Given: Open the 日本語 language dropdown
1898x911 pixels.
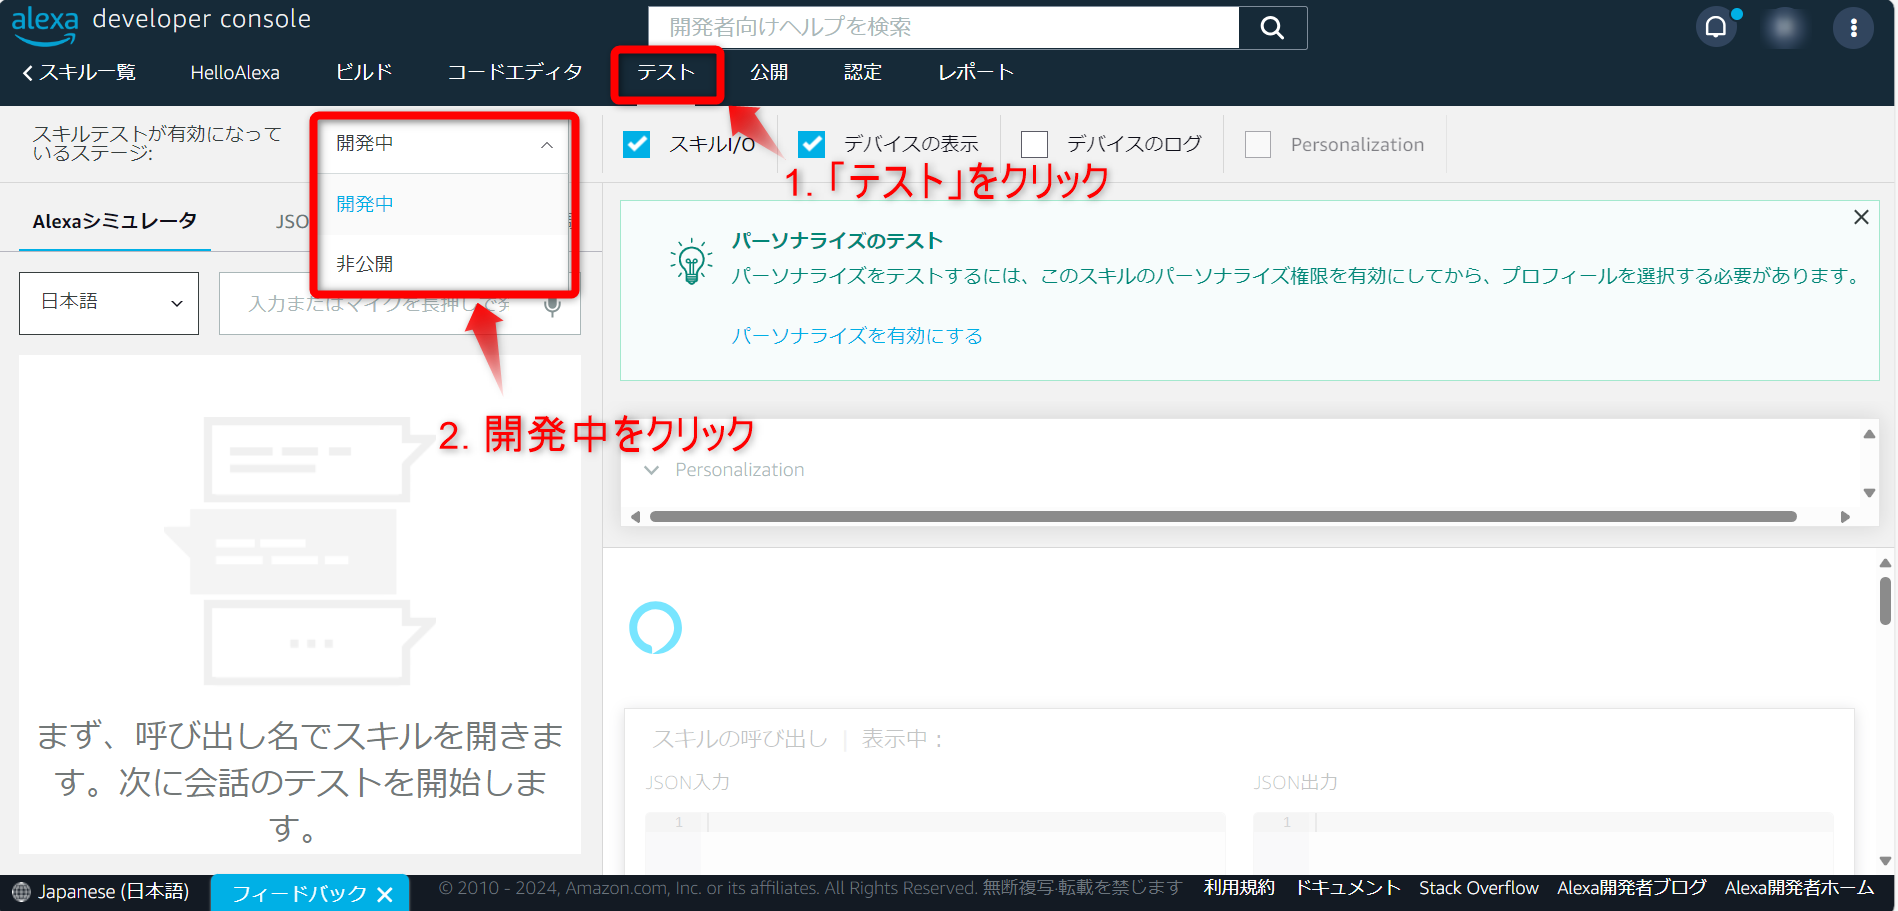Looking at the screenshot, I should pos(108,303).
